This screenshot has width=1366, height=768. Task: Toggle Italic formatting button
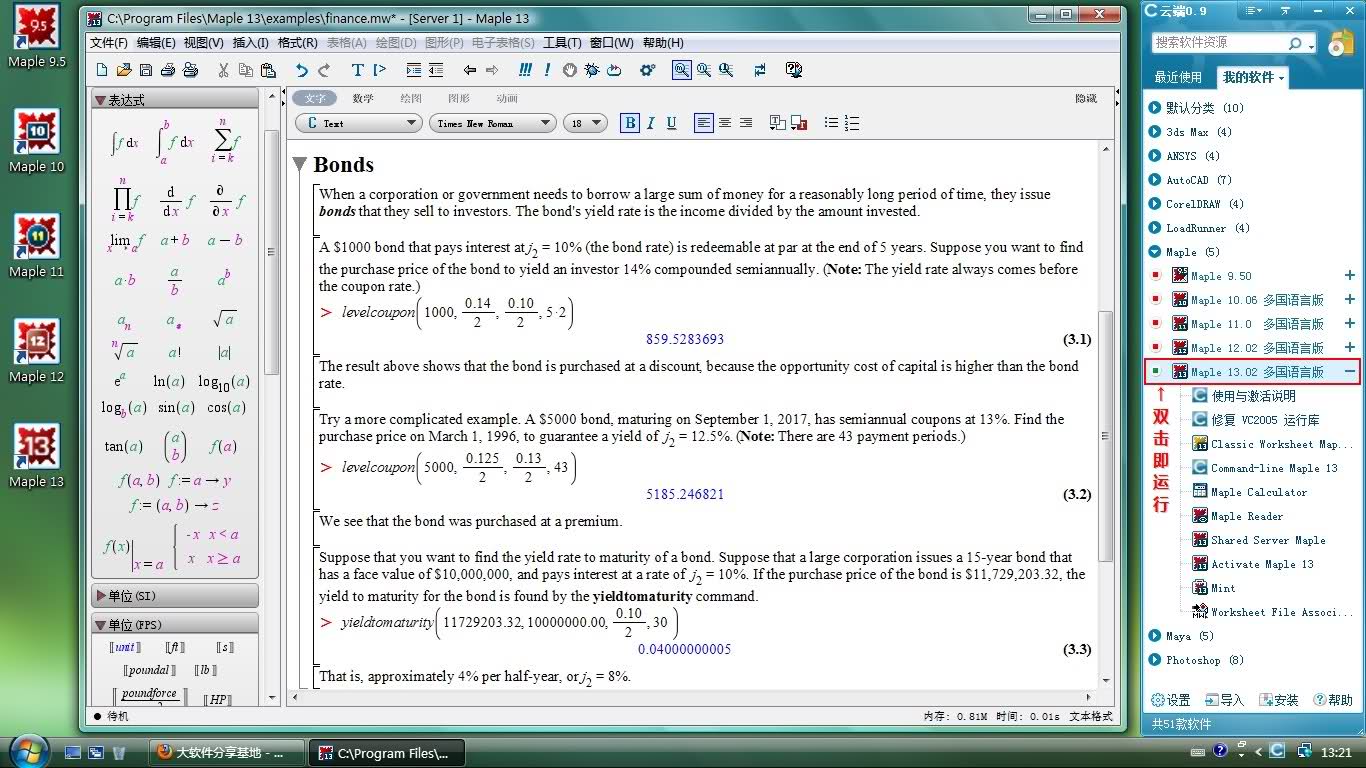point(651,123)
